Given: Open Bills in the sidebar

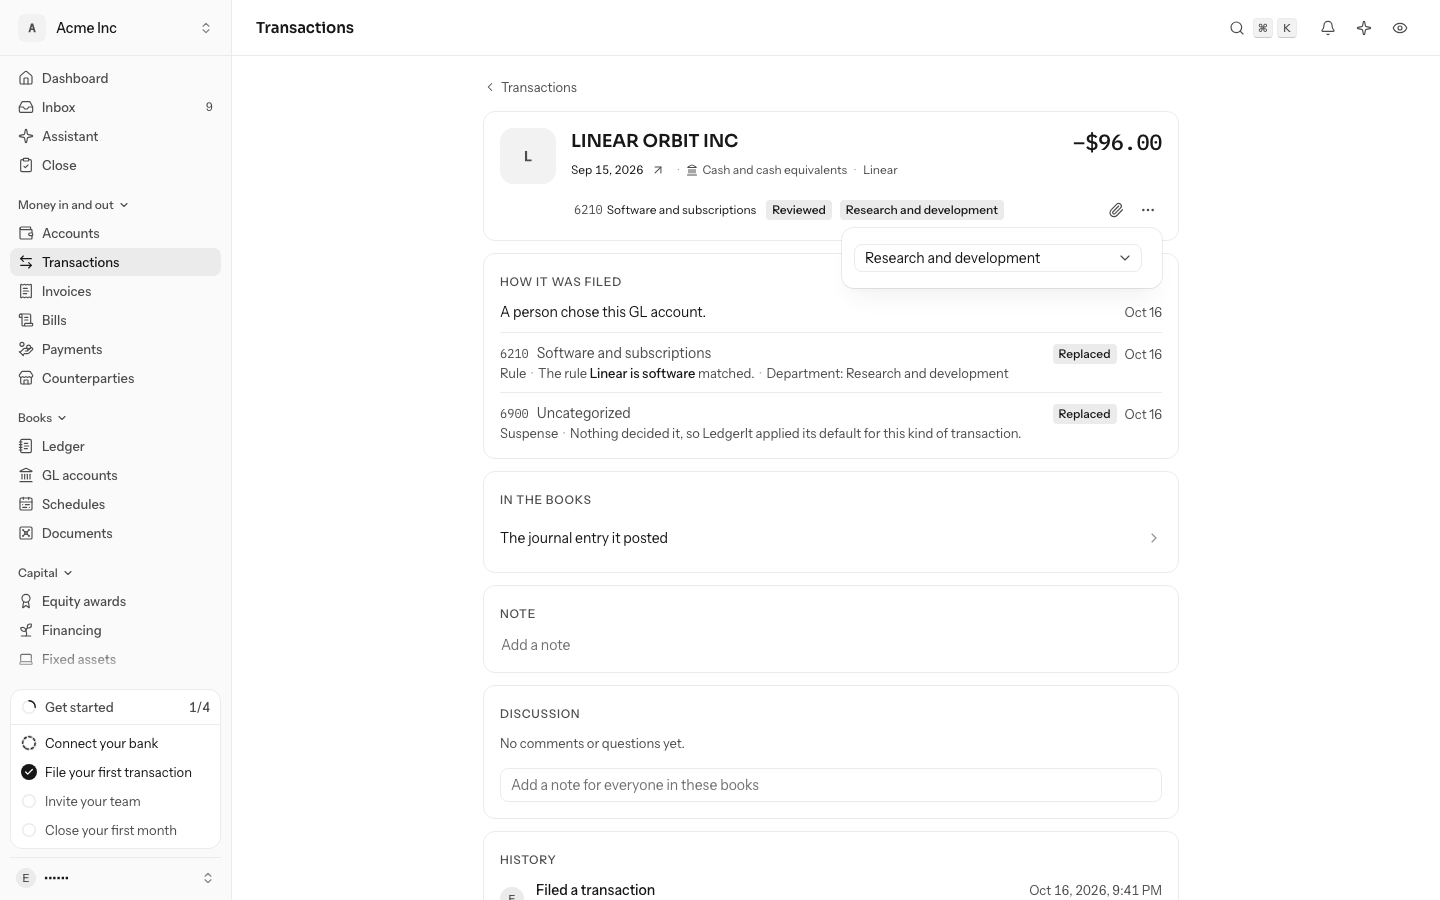Looking at the screenshot, I should [x=115, y=320].
